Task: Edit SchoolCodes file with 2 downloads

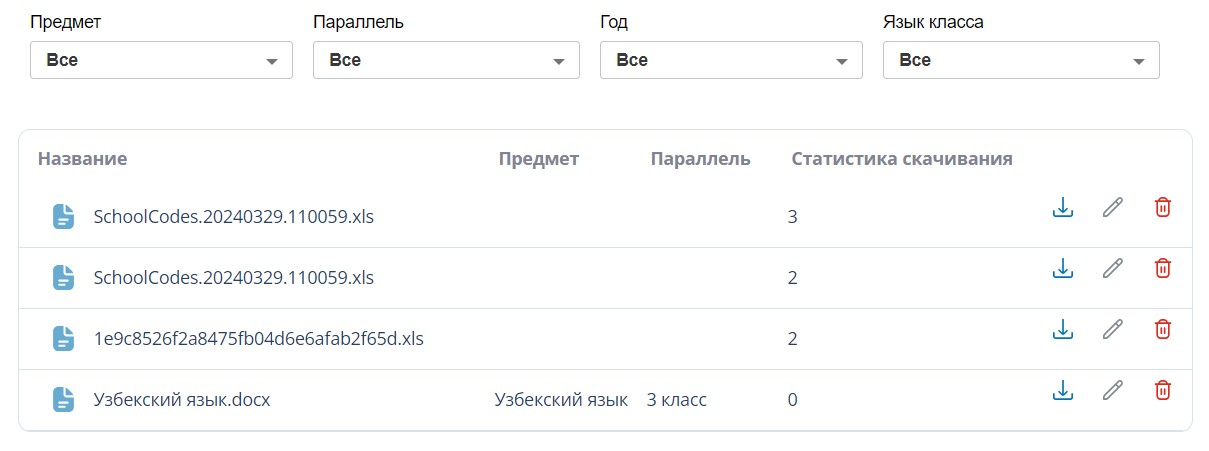Action: coord(1112,268)
